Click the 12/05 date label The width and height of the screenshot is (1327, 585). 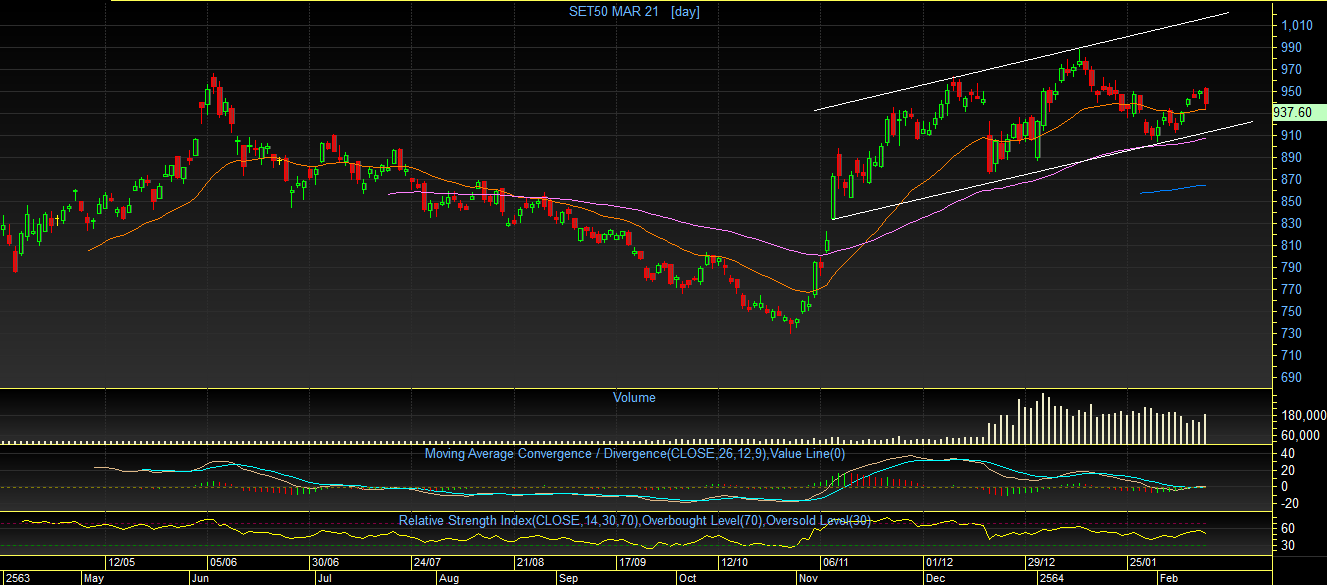[x=124, y=562]
